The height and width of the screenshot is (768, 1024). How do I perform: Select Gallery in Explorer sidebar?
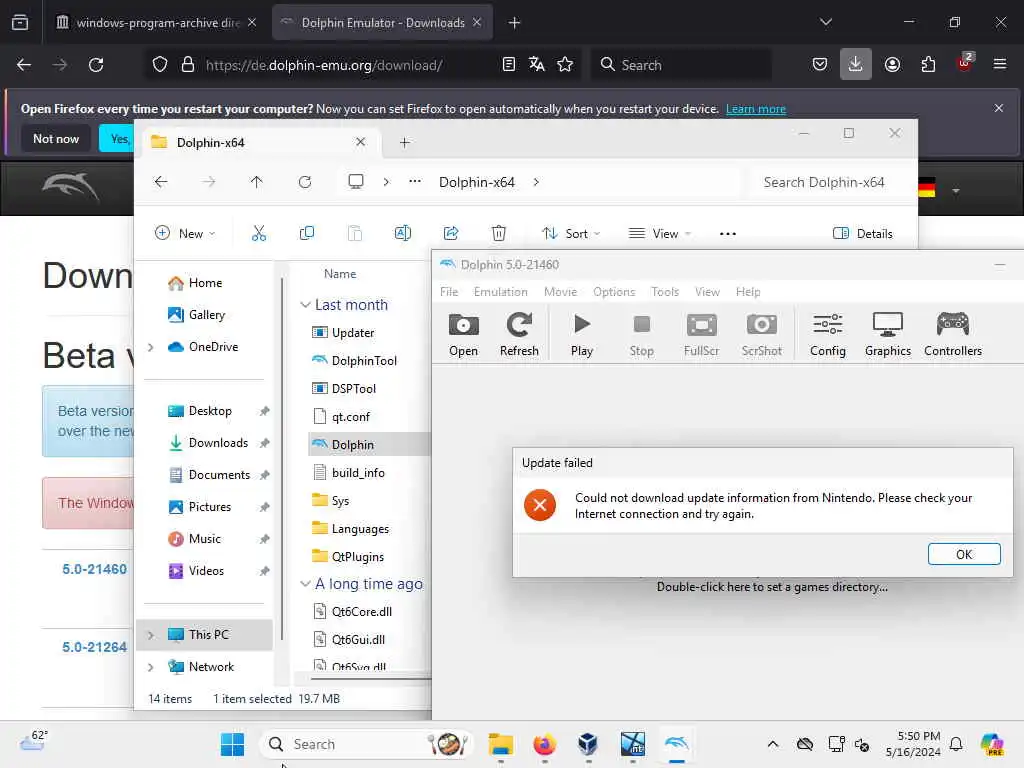tap(206, 315)
